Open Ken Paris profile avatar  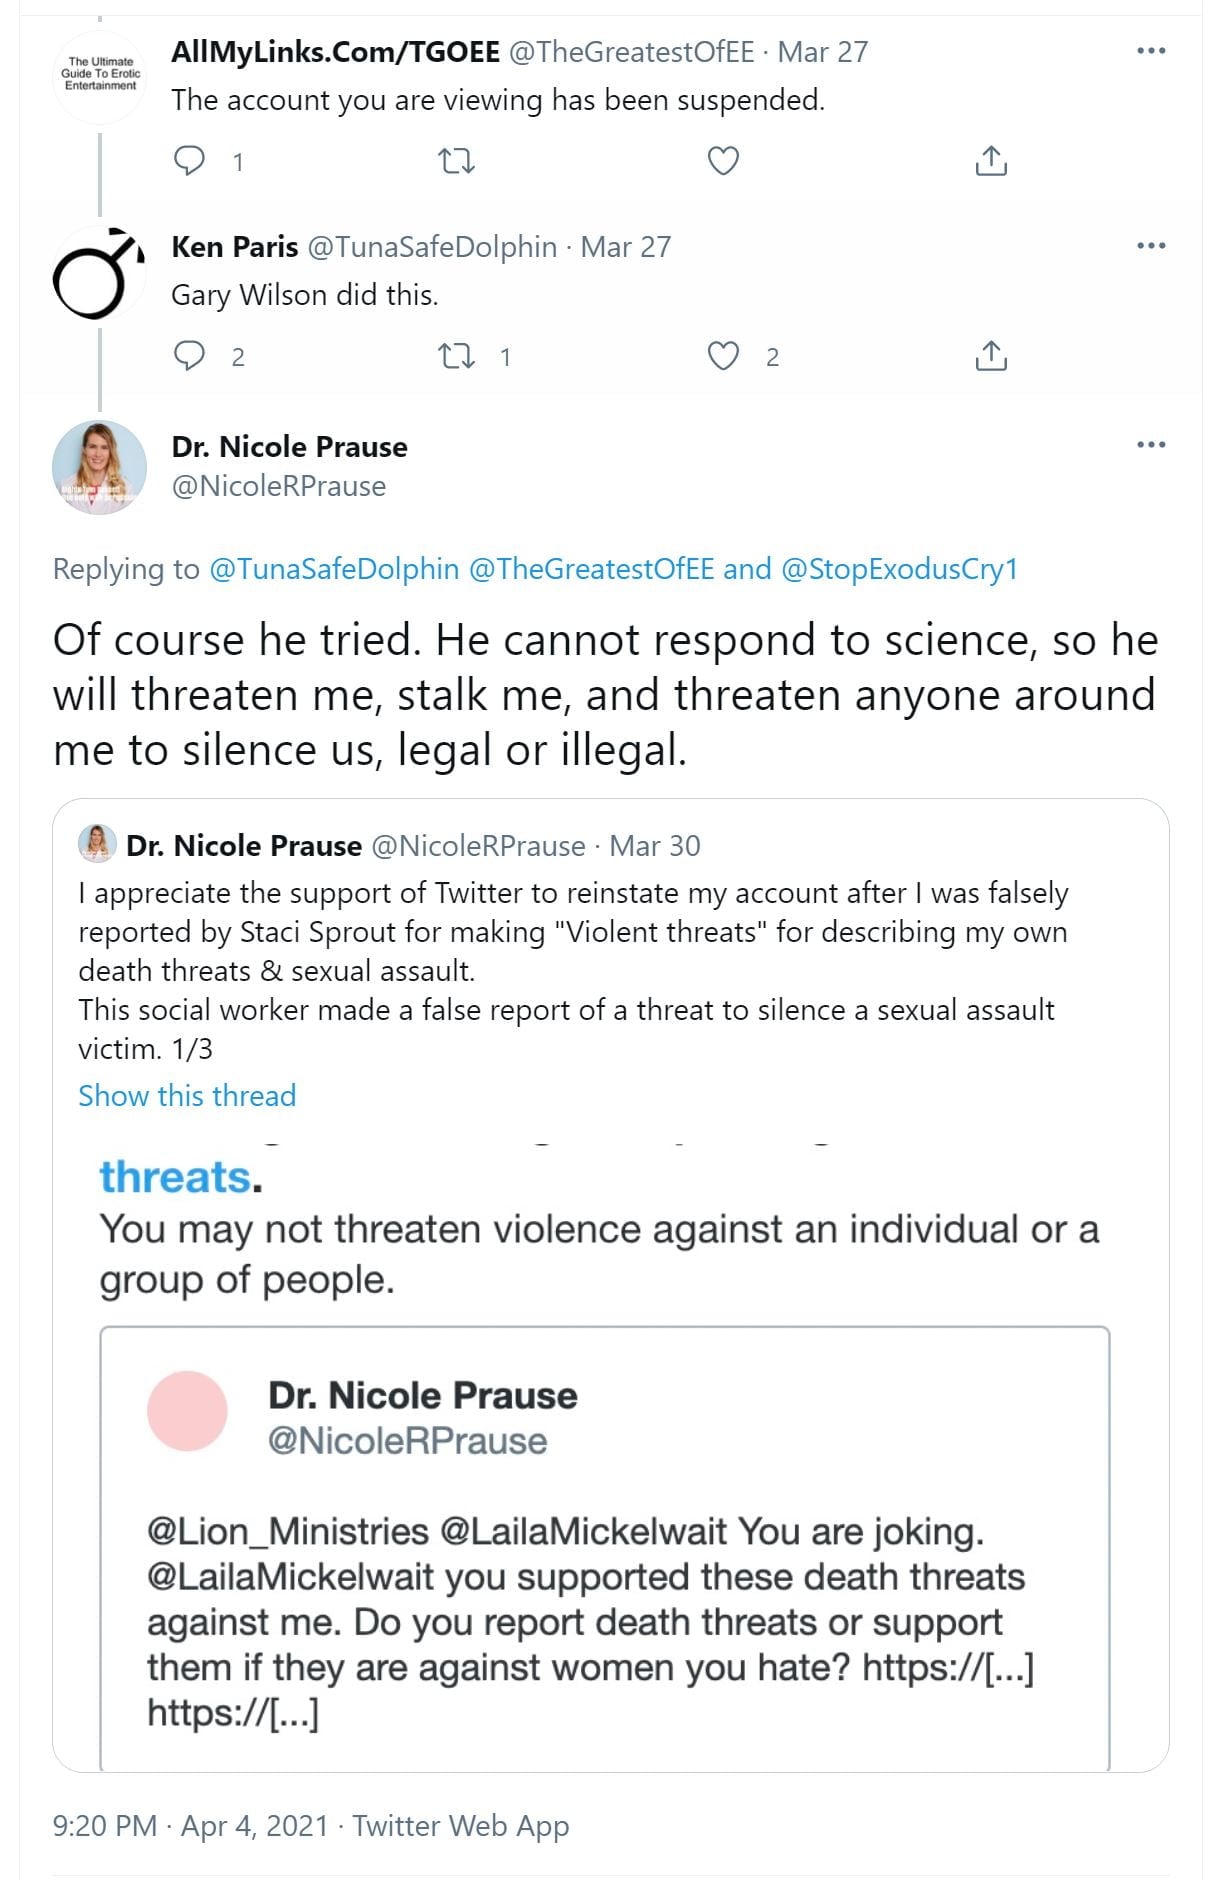98,272
